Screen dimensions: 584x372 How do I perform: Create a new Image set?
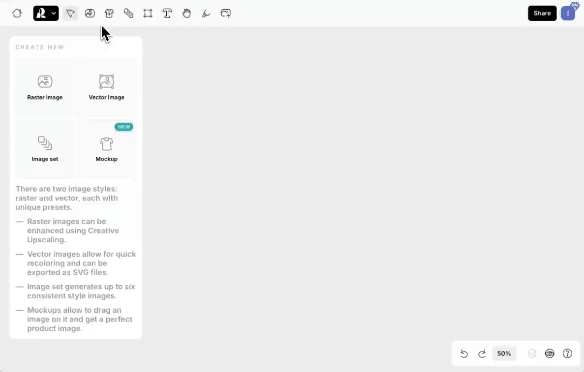tap(45, 149)
